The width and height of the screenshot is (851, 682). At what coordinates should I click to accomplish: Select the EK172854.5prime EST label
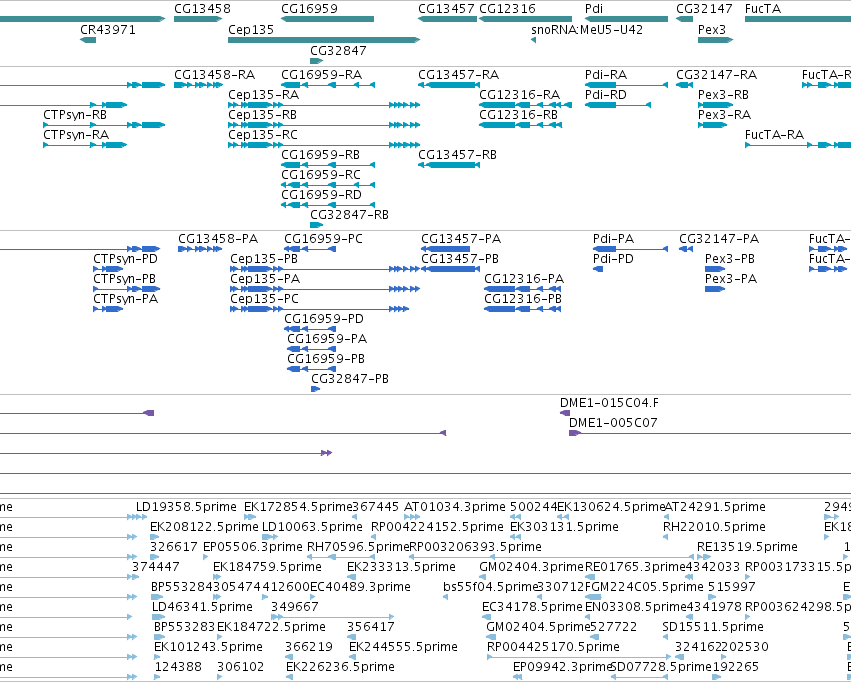tap(298, 507)
